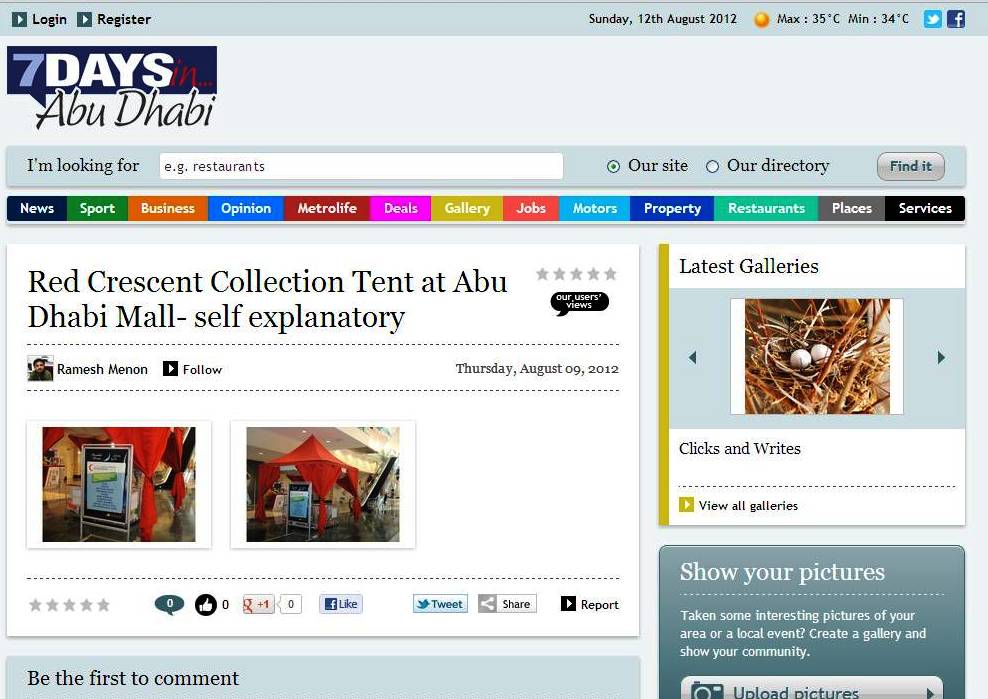Follow author Ramesh Menon
This screenshot has height=699, width=988.
pyautogui.click(x=193, y=369)
